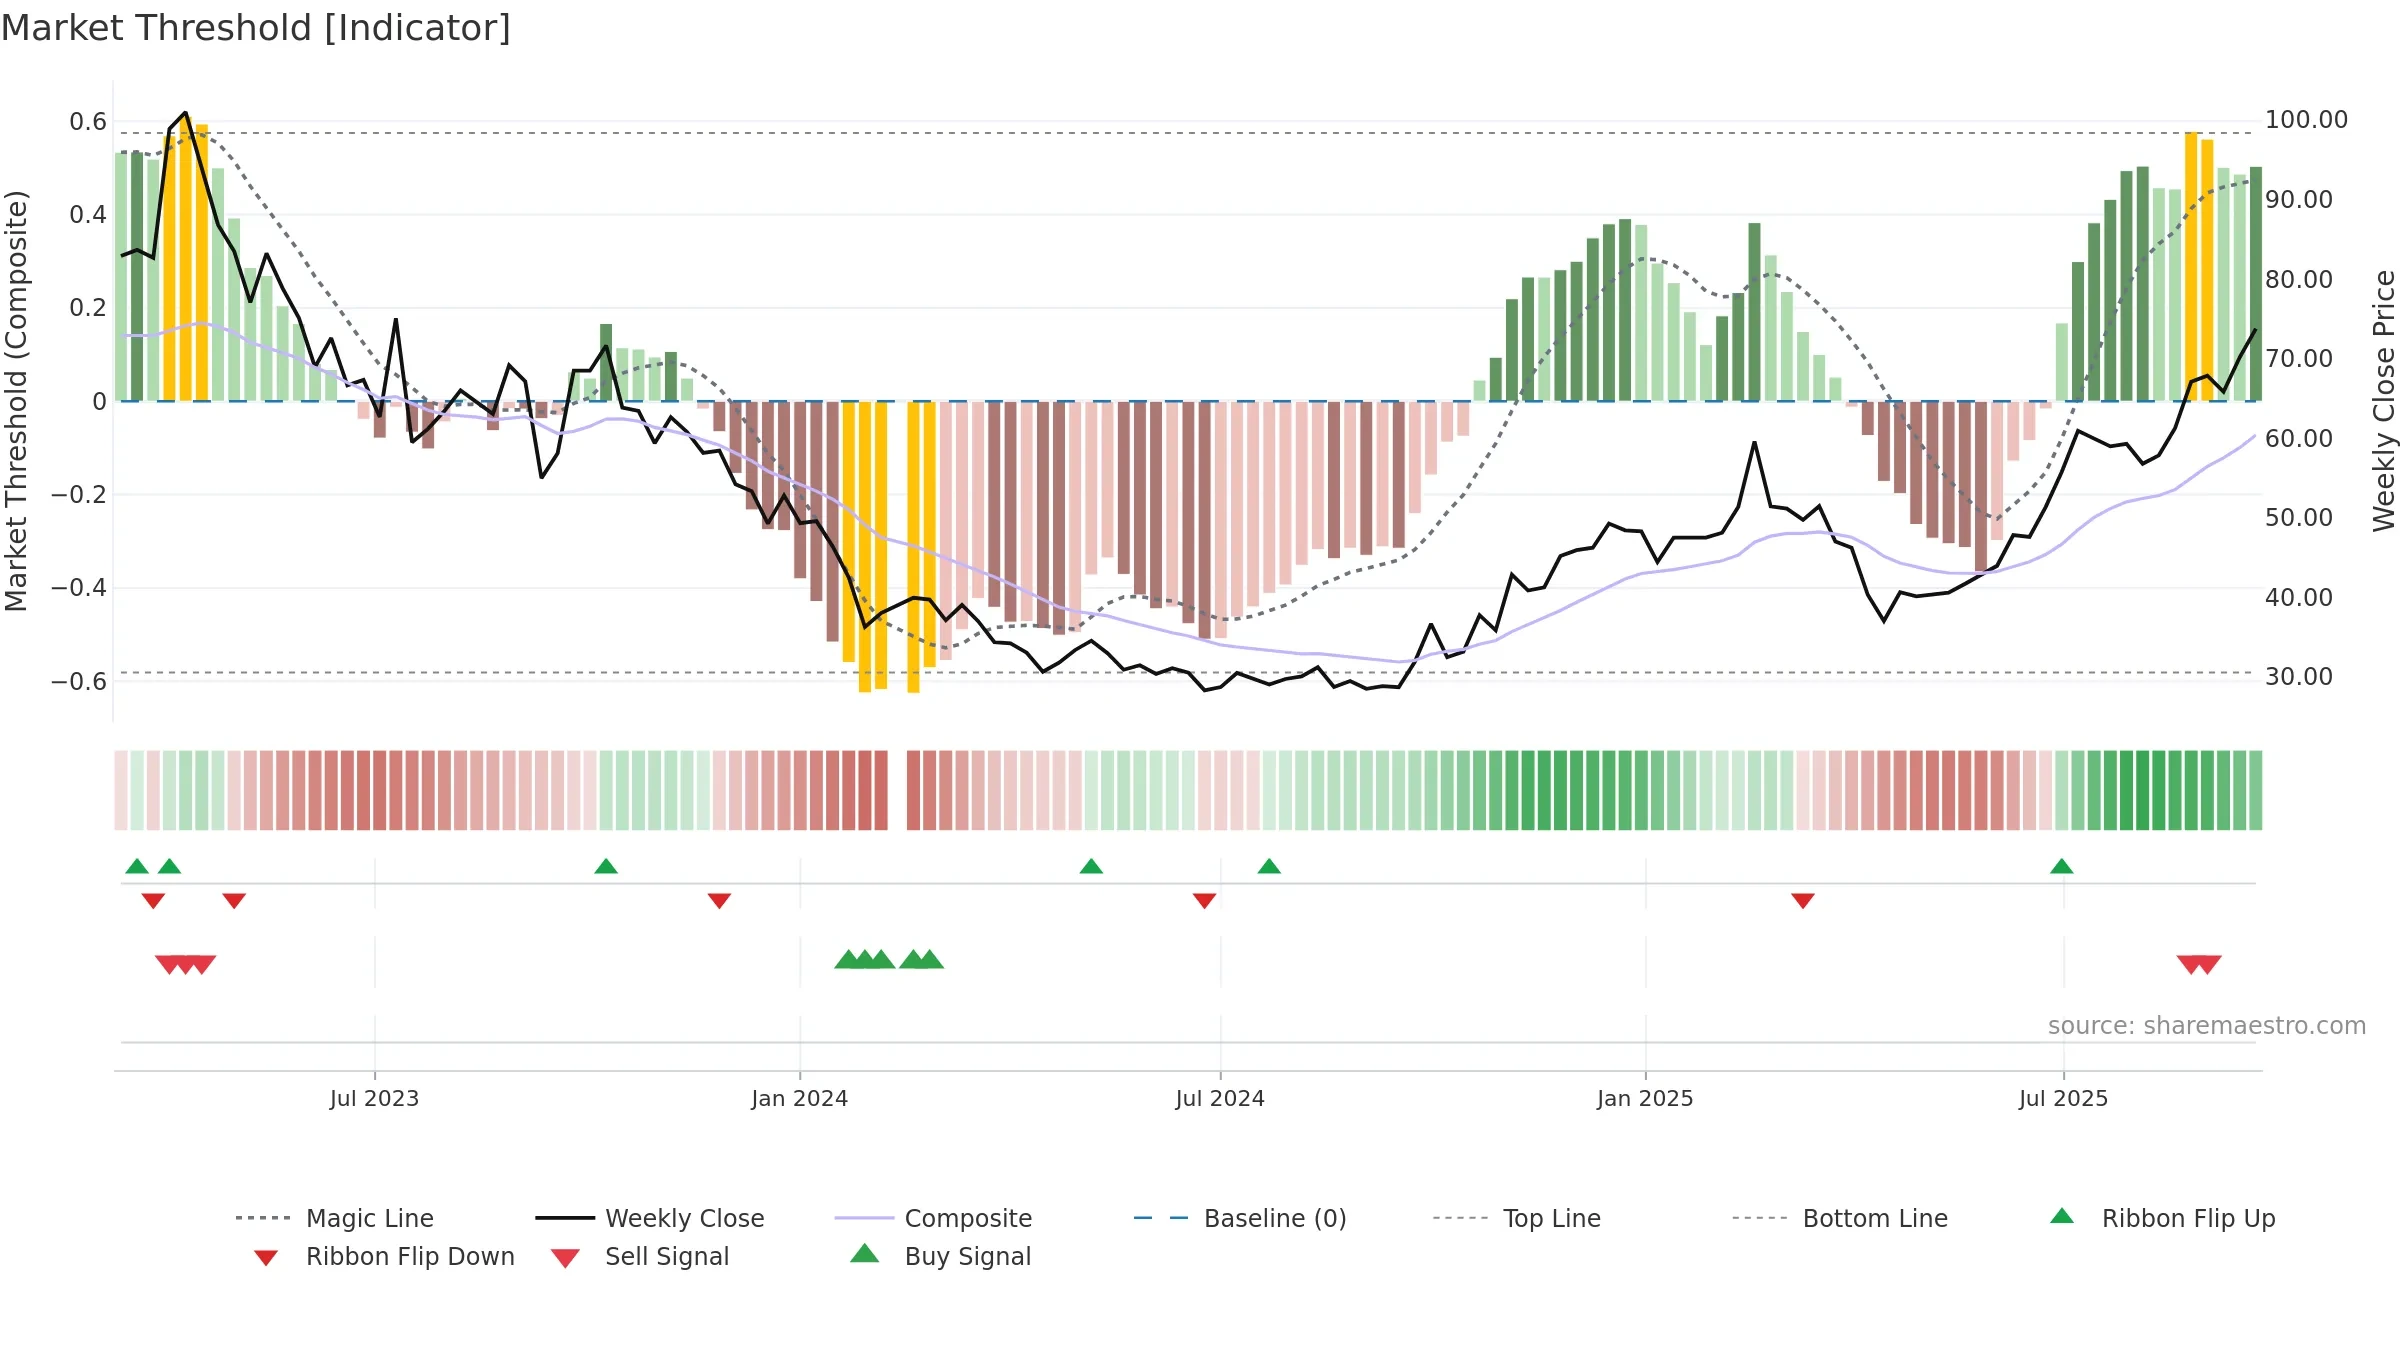
Task: Click the 60.00 price axis label
Action: click(2299, 439)
